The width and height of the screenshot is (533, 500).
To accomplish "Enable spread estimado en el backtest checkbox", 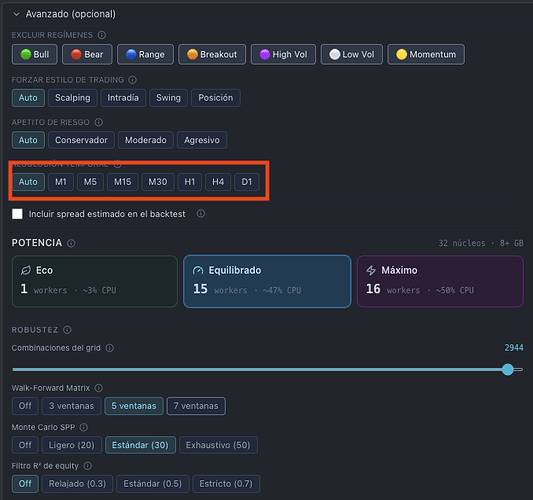I will tap(17, 214).
